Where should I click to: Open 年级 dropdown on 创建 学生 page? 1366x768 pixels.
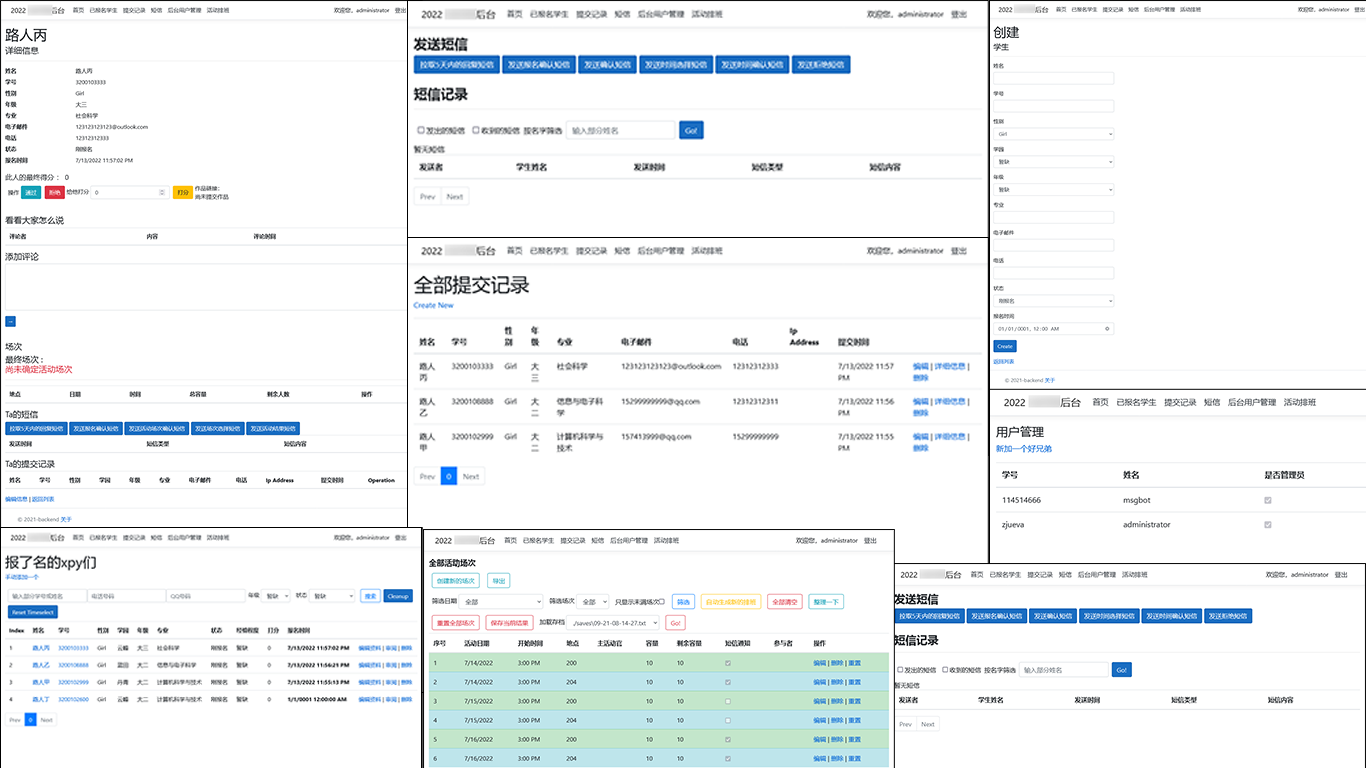point(1053,189)
